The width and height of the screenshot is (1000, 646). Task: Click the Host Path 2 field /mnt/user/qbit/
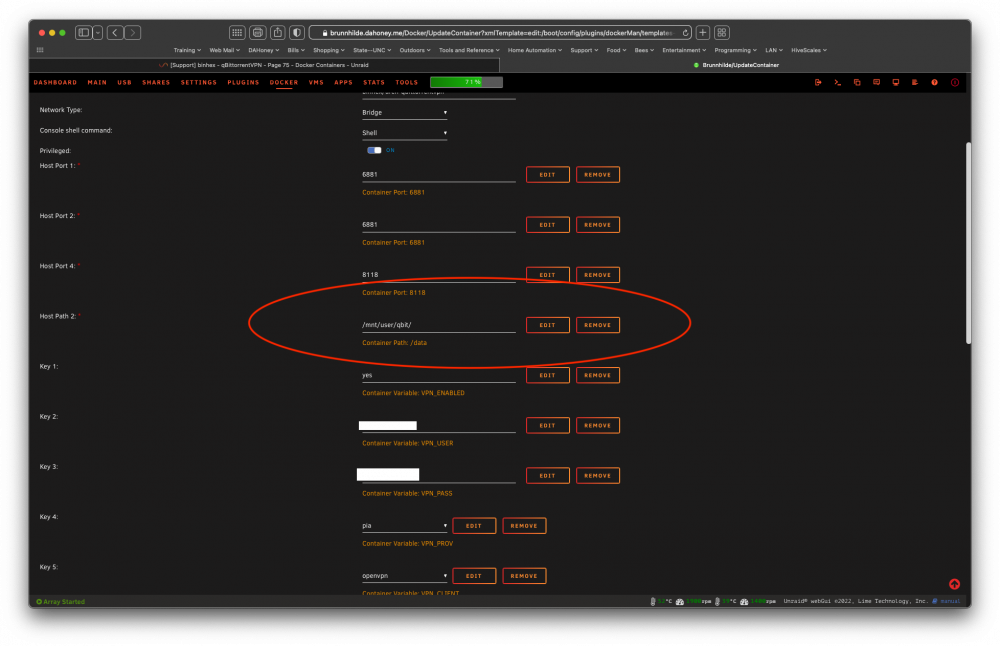[x=439, y=325]
